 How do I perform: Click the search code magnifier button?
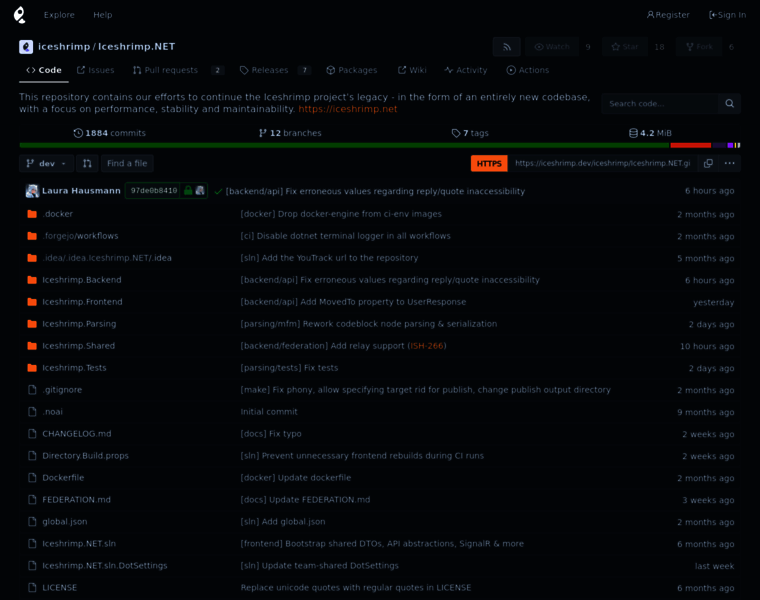point(729,103)
